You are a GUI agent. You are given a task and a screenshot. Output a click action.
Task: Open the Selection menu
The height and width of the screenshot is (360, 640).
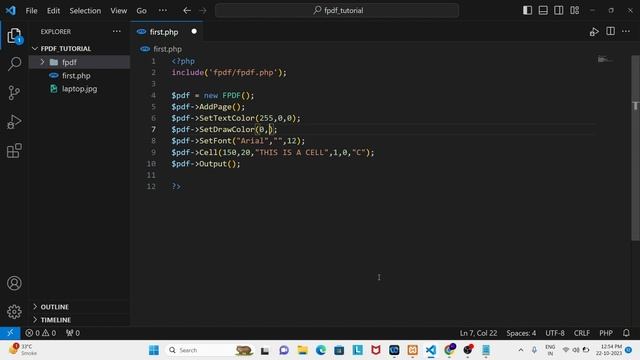click(x=85, y=11)
